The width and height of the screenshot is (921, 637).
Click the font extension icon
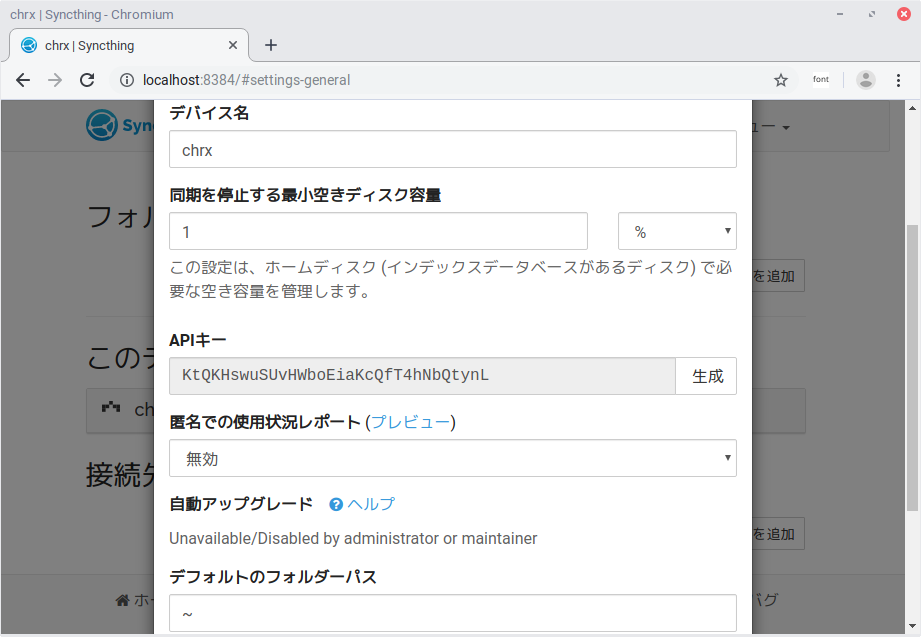pyautogui.click(x=820, y=80)
